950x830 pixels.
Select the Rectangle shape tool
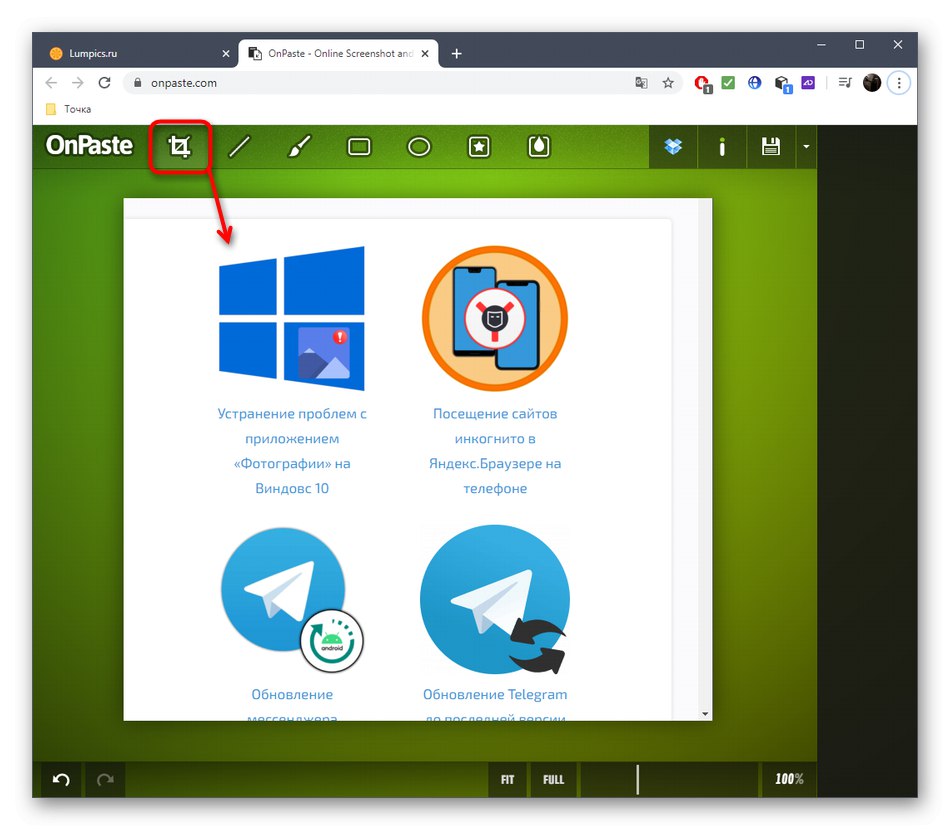coord(359,146)
